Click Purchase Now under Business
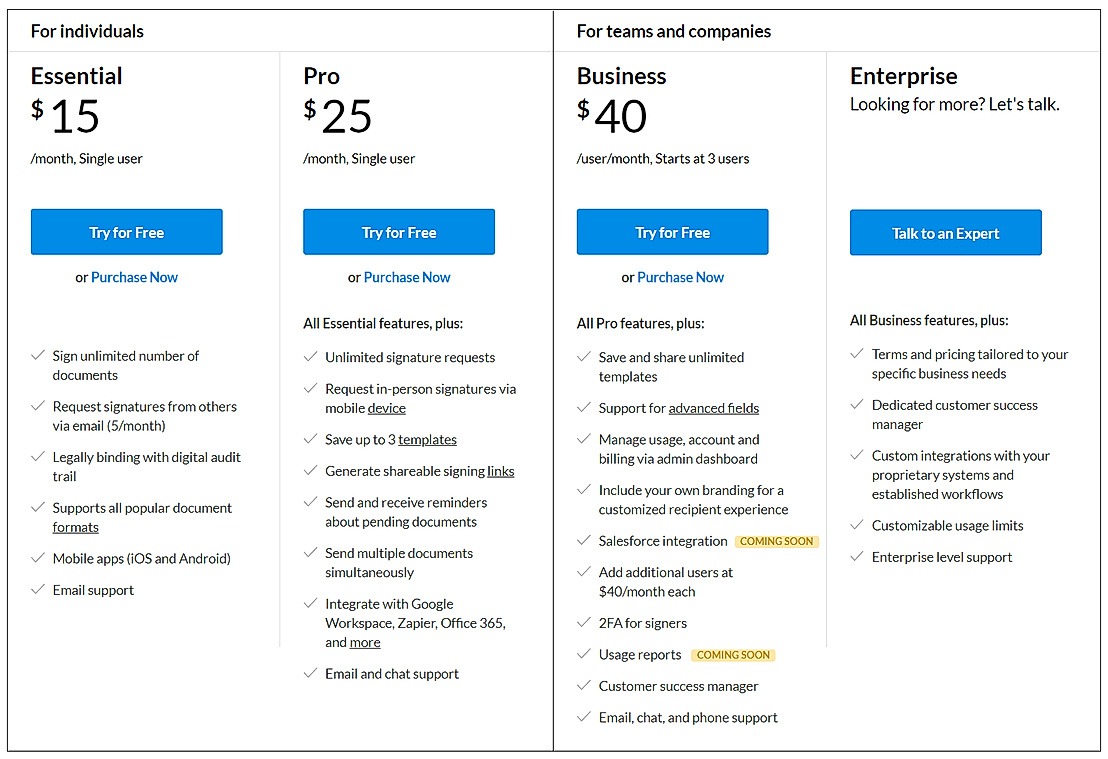This screenshot has height=759, width=1108. click(x=680, y=277)
